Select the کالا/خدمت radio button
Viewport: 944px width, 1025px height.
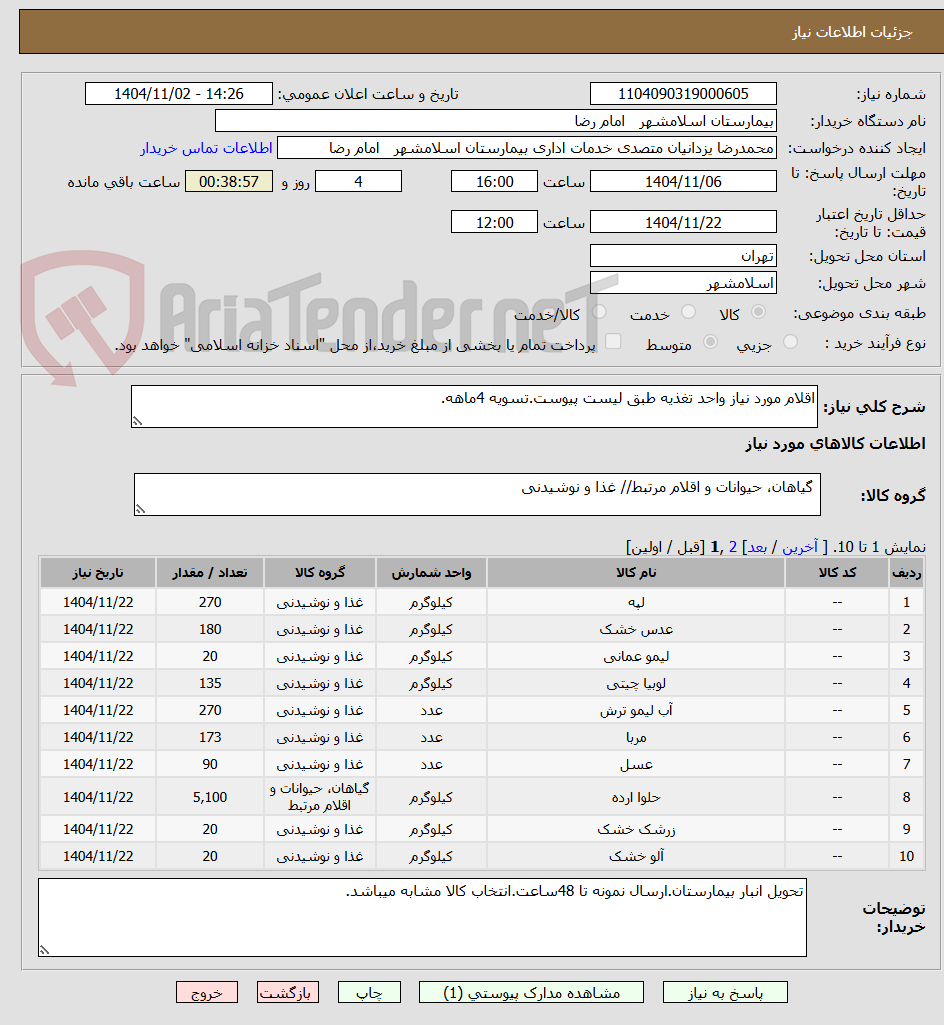(599, 312)
